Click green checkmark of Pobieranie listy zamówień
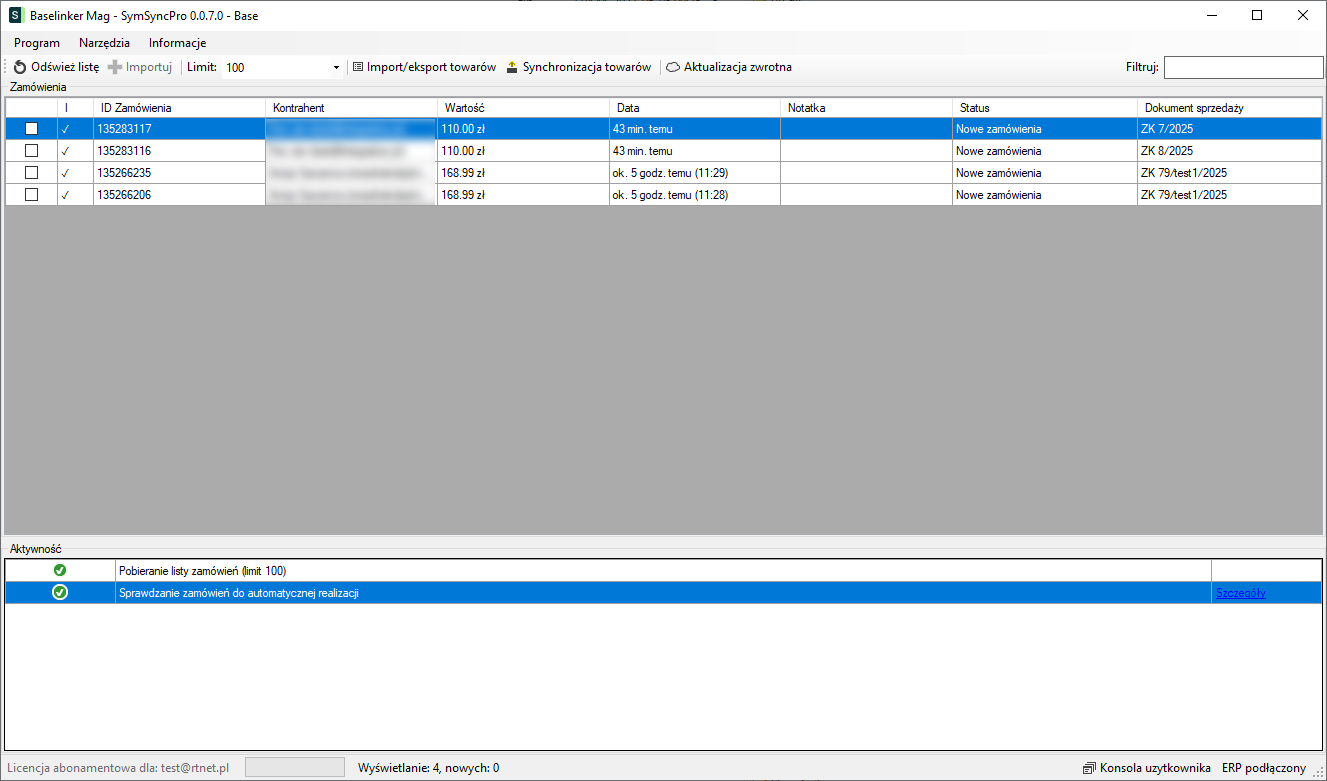This screenshot has height=781, width=1327. coord(60,570)
